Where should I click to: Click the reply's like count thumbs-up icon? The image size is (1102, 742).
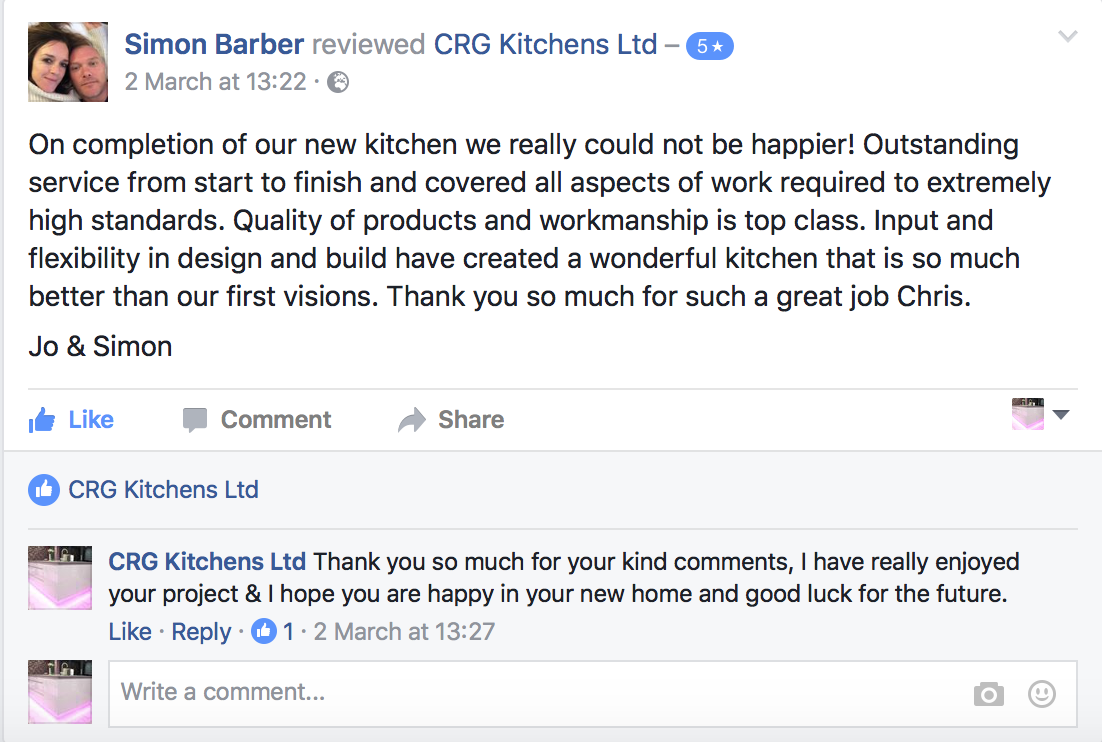click(264, 631)
